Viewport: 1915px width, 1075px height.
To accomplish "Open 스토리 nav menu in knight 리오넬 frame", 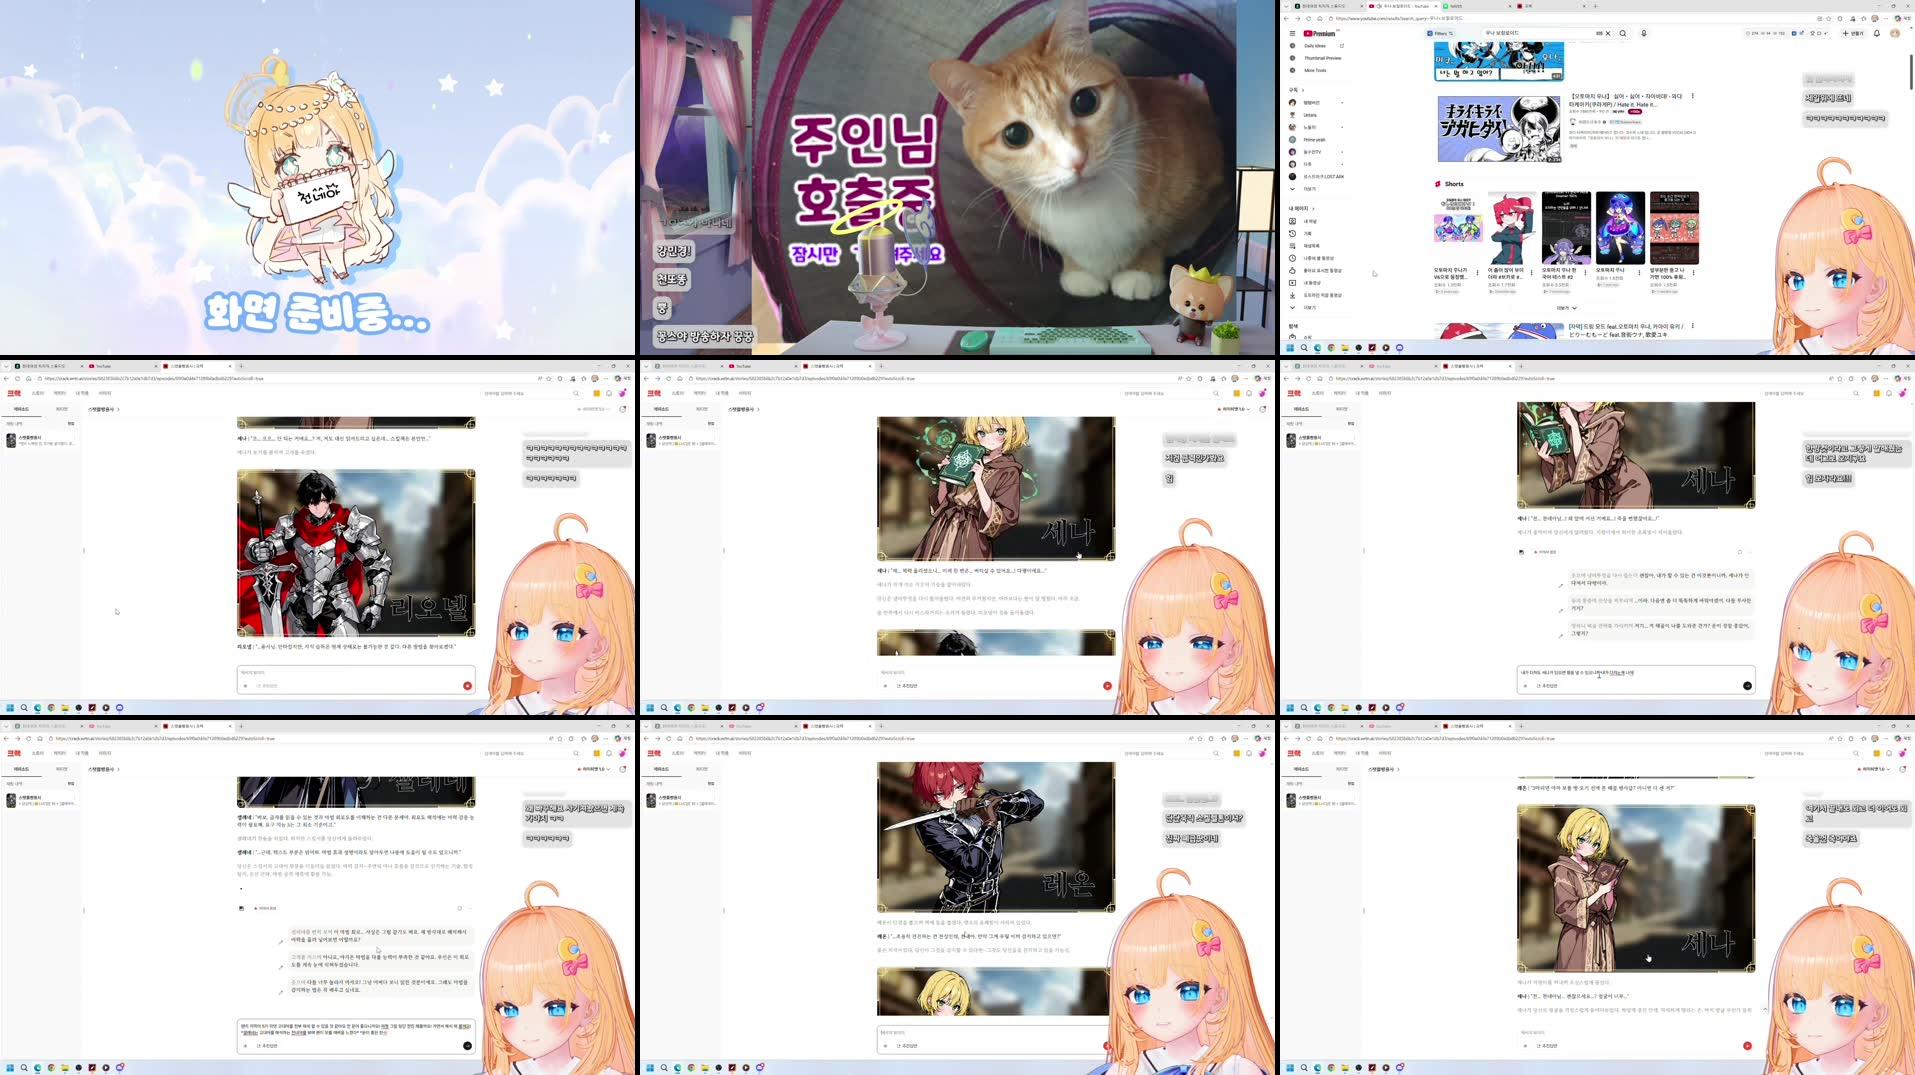I will click(x=38, y=393).
